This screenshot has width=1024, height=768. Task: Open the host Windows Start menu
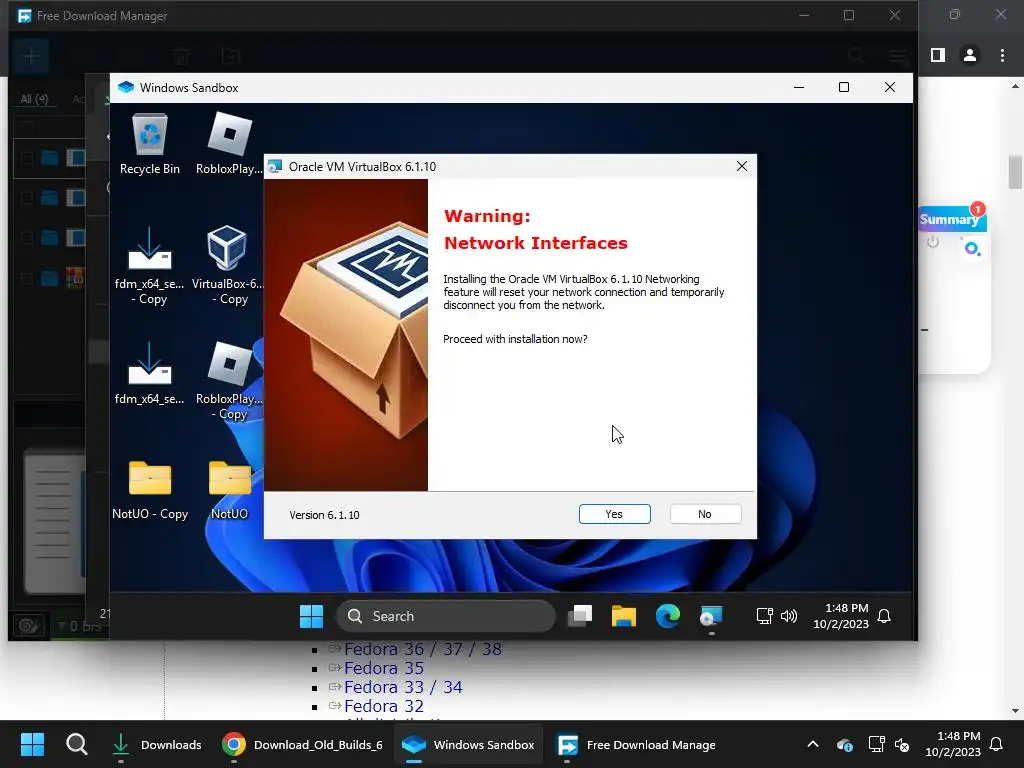pos(32,744)
